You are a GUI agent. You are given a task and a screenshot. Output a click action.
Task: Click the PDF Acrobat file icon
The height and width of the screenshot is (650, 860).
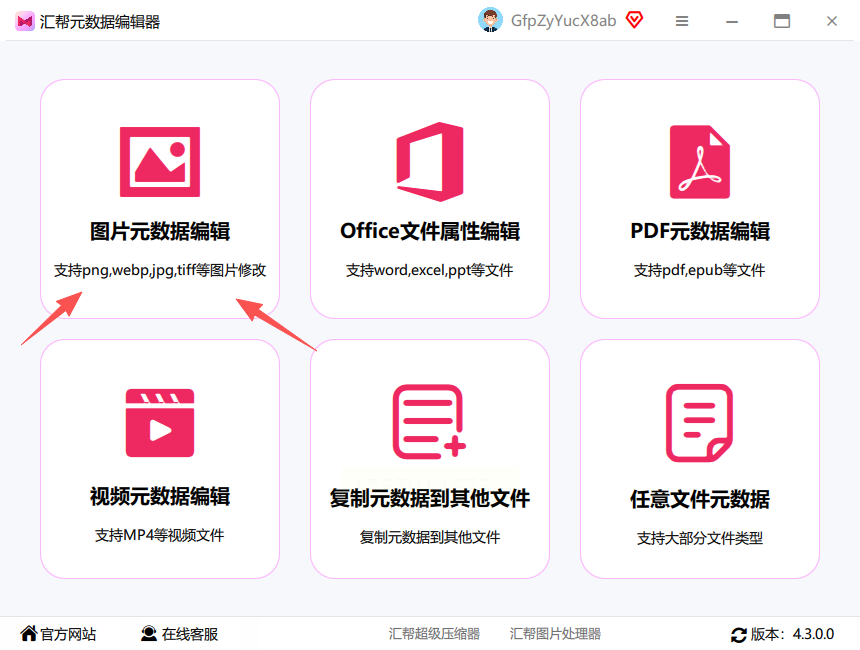click(699, 162)
